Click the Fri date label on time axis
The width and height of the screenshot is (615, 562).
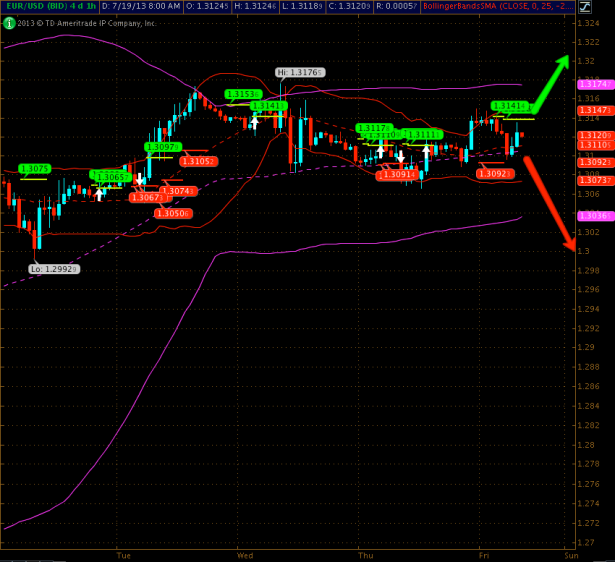(483, 553)
